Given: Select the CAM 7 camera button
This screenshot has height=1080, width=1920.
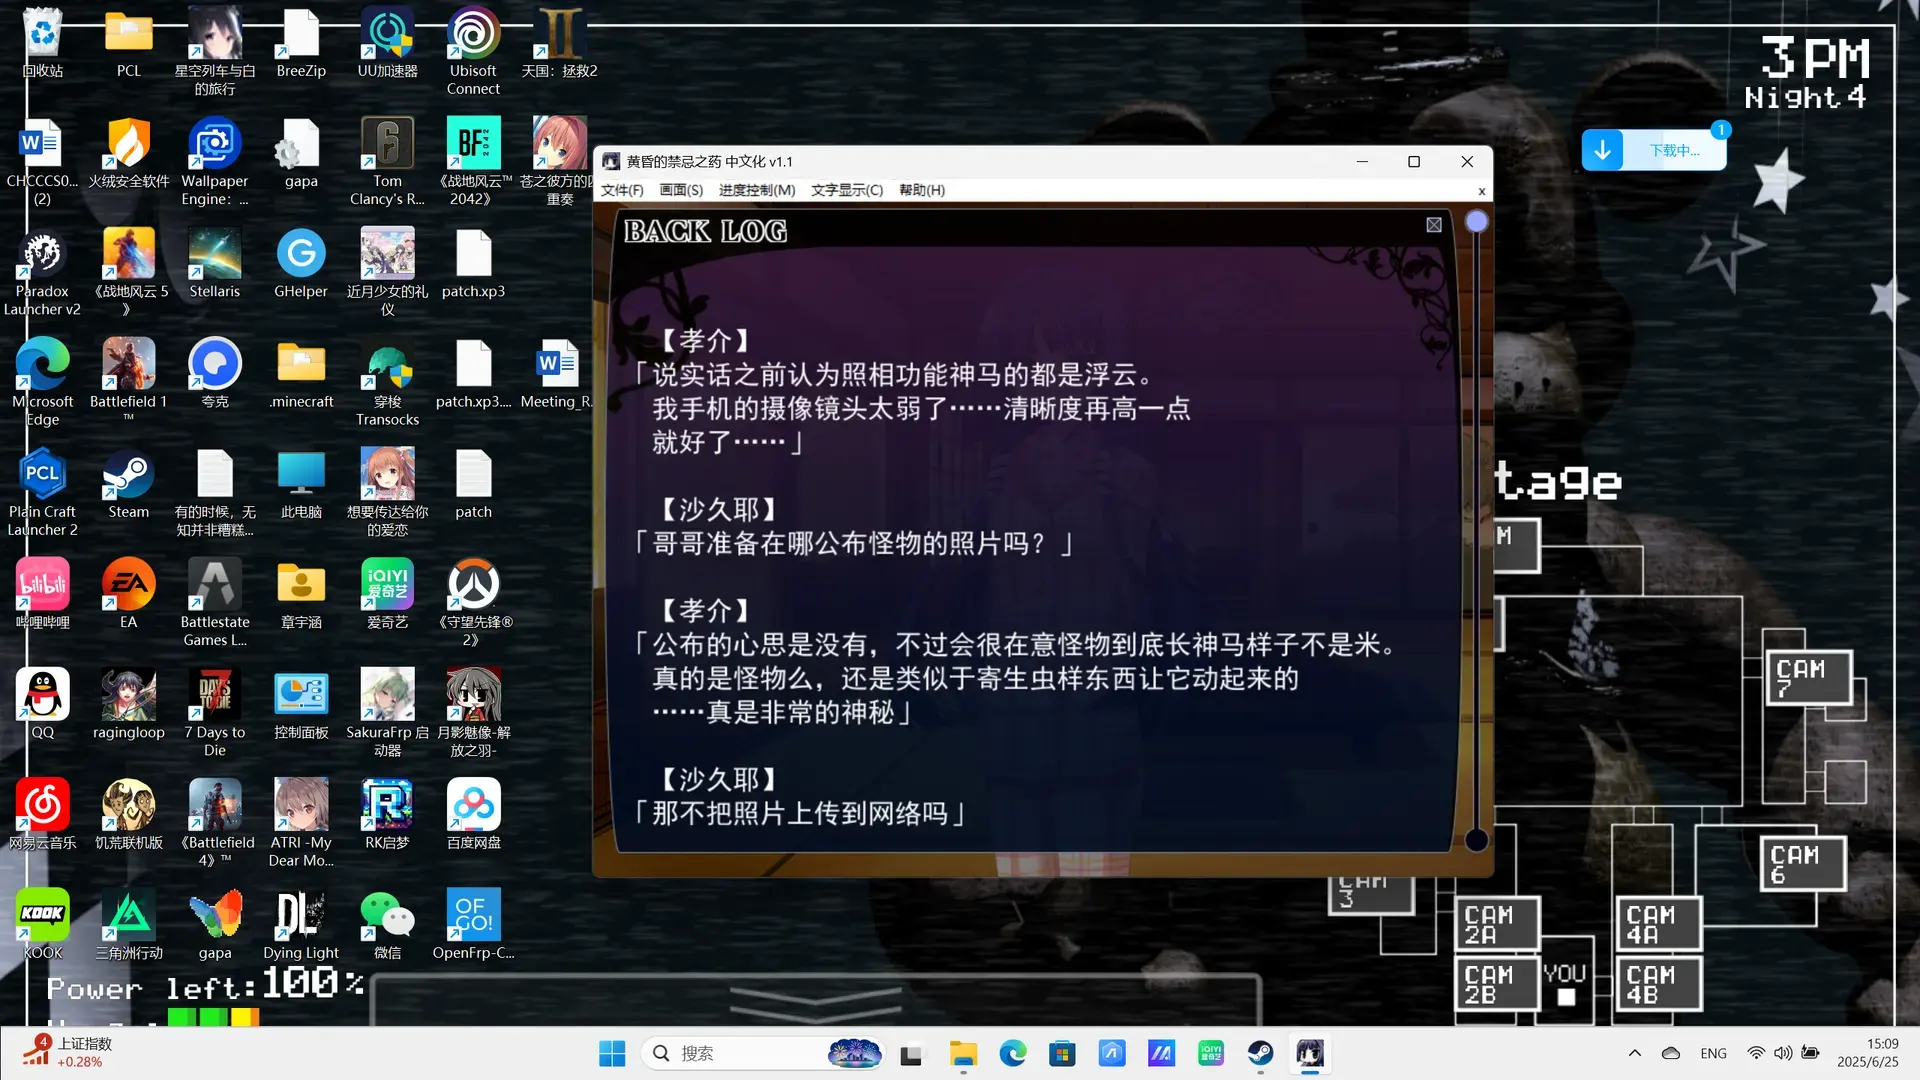Looking at the screenshot, I should pos(1809,677).
